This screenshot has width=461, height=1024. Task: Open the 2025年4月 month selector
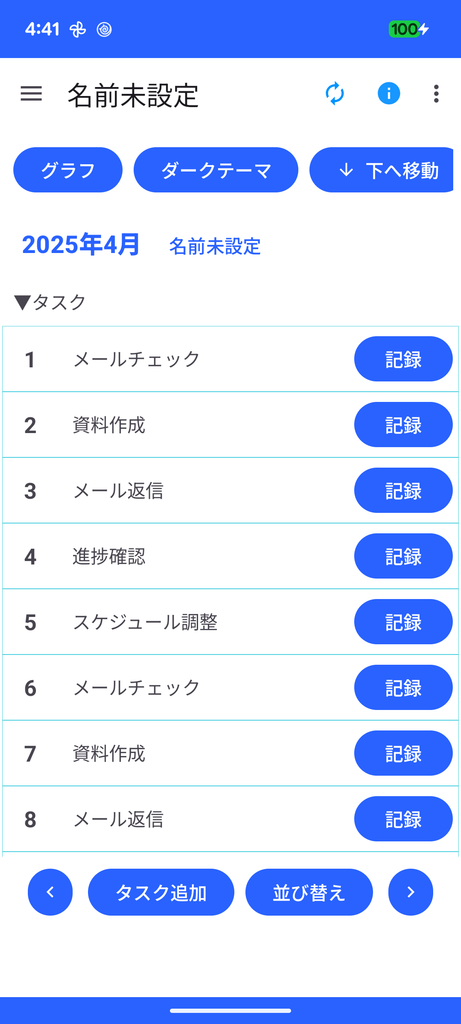[81, 245]
